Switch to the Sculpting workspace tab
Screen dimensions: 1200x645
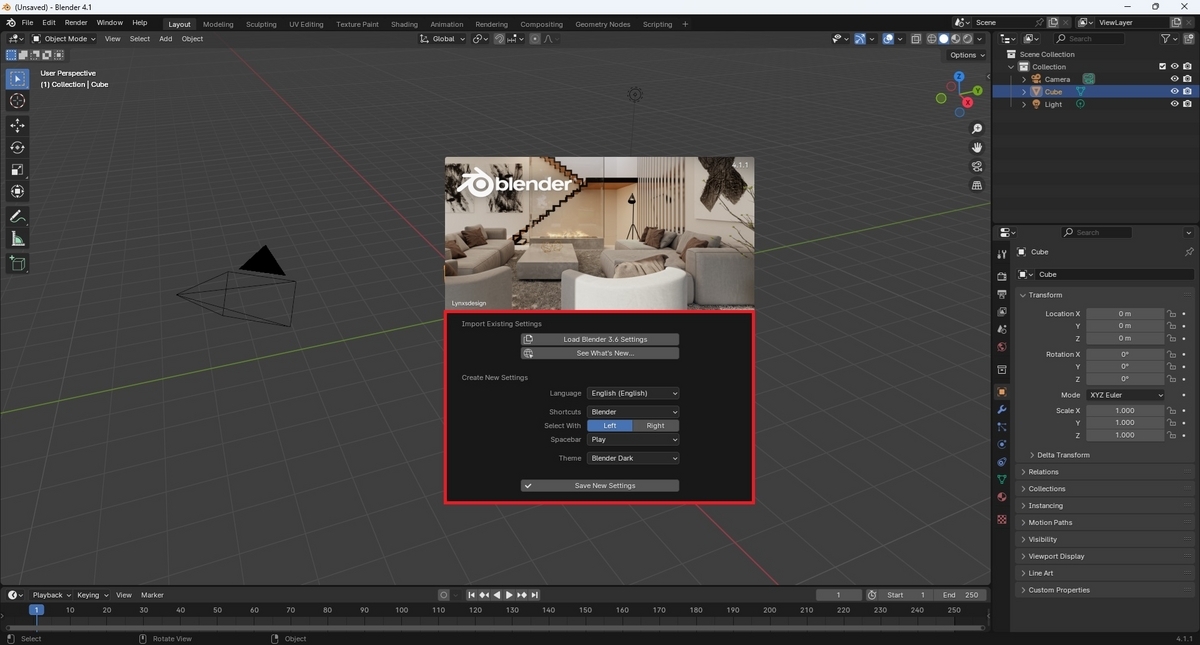pos(261,24)
